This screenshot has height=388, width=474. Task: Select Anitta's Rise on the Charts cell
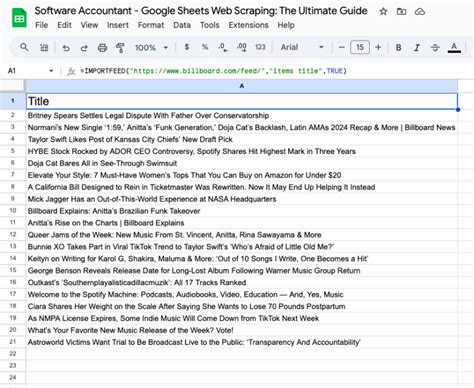pos(242,223)
